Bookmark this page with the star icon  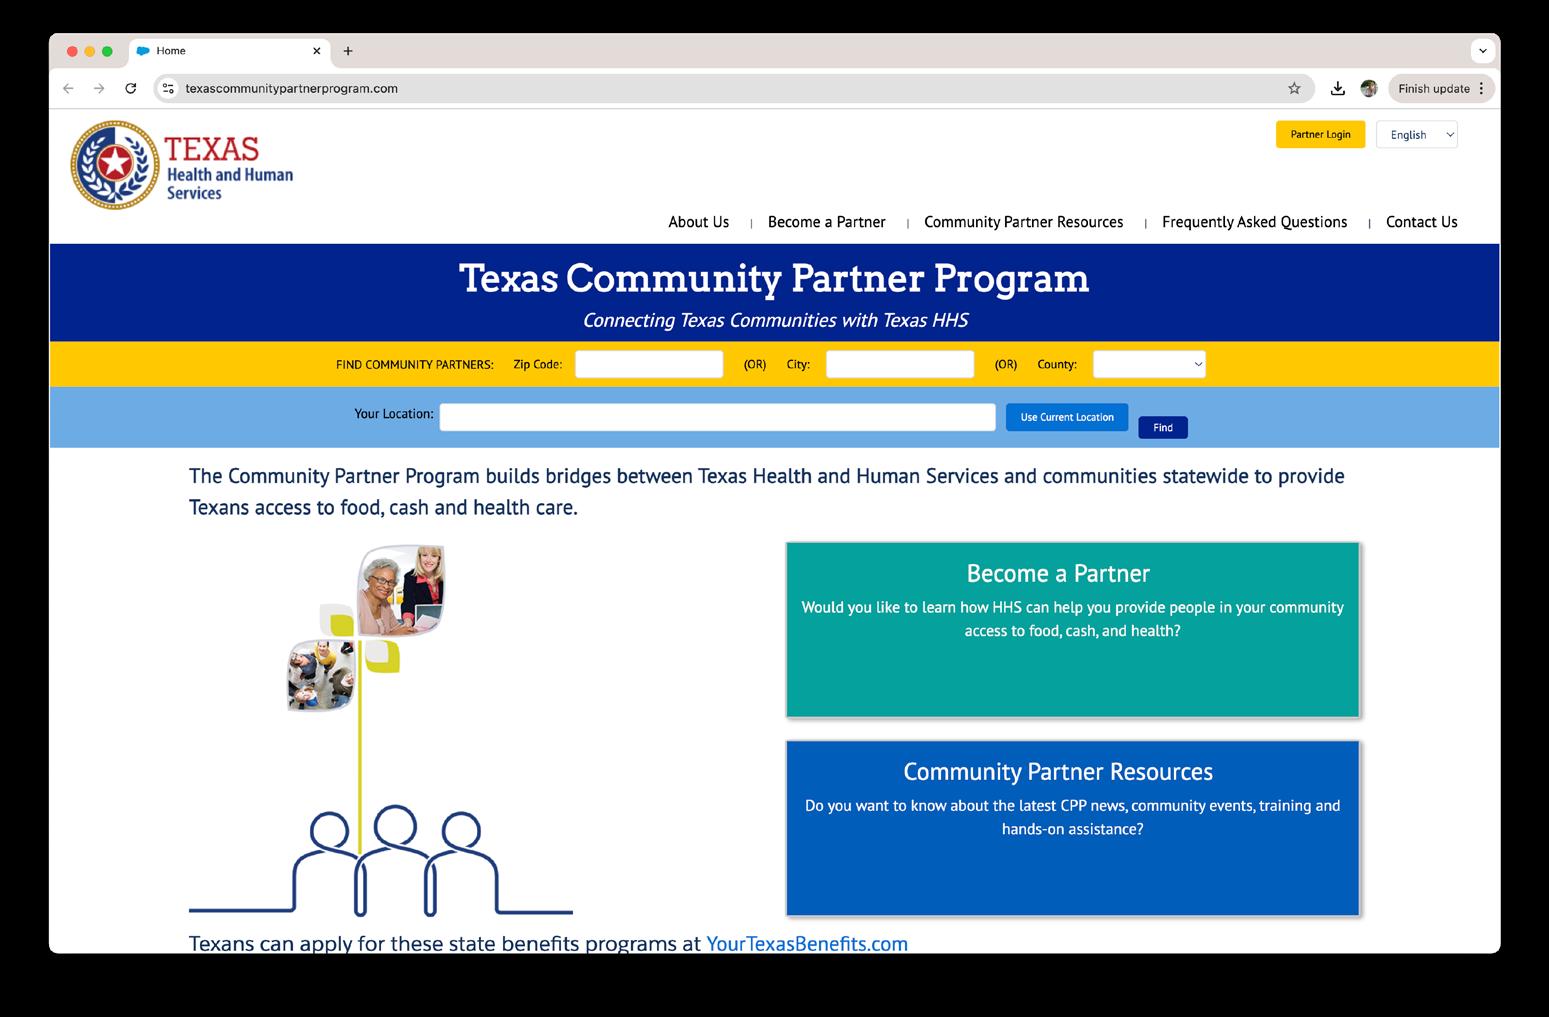1294,88
